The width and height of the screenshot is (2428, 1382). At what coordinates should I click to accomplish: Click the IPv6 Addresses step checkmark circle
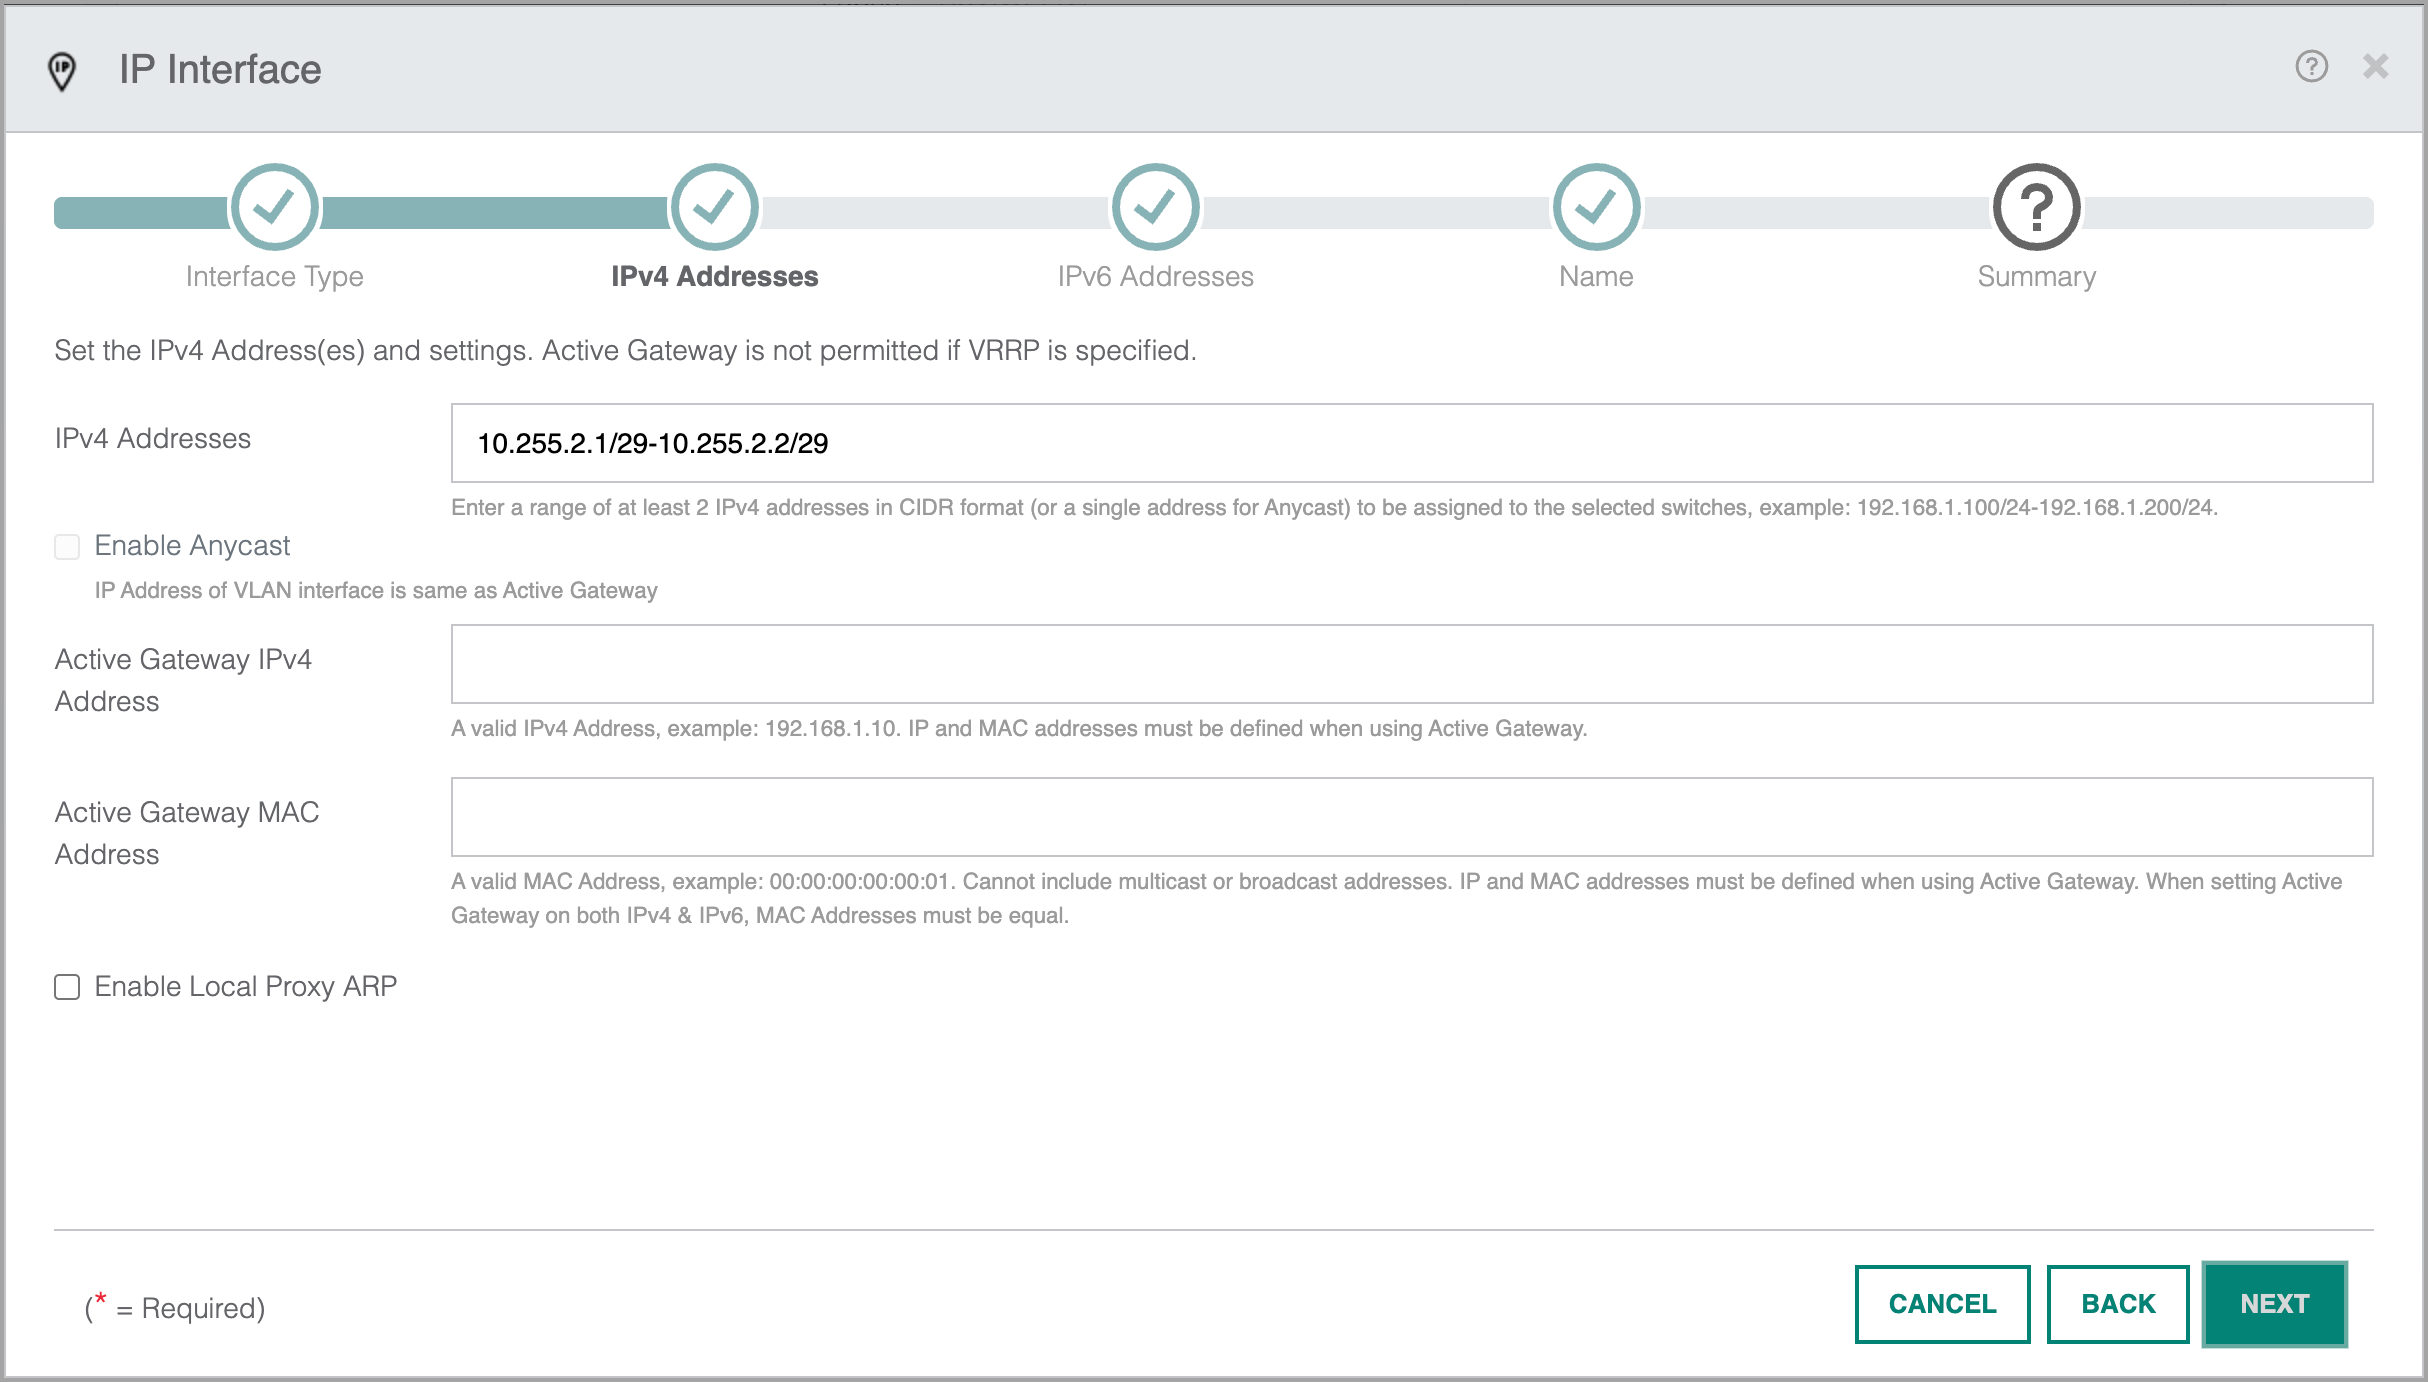pyautogui.click(x=1156, y=208)
